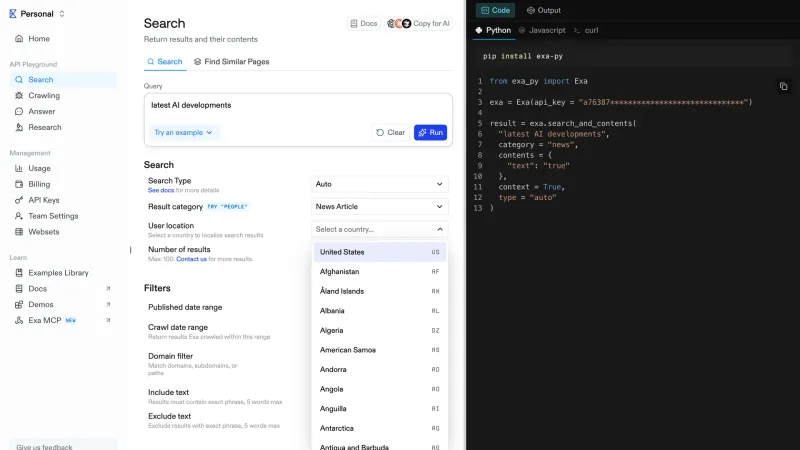Click external link arrow next to Docs
The image size is (800, 450).
point(108,289)
